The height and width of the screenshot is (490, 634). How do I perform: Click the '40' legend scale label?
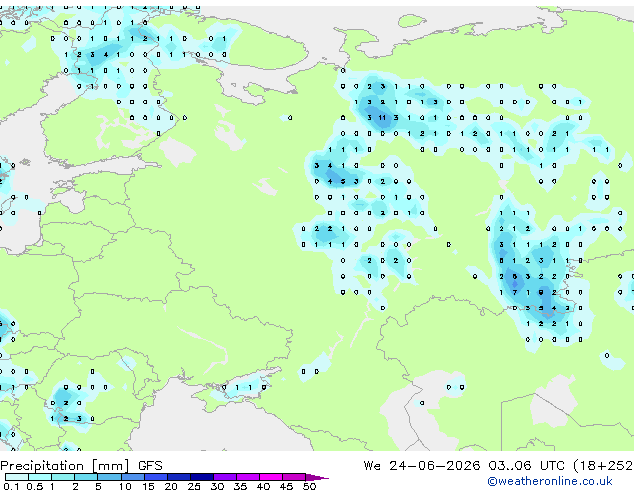(263, 486)
